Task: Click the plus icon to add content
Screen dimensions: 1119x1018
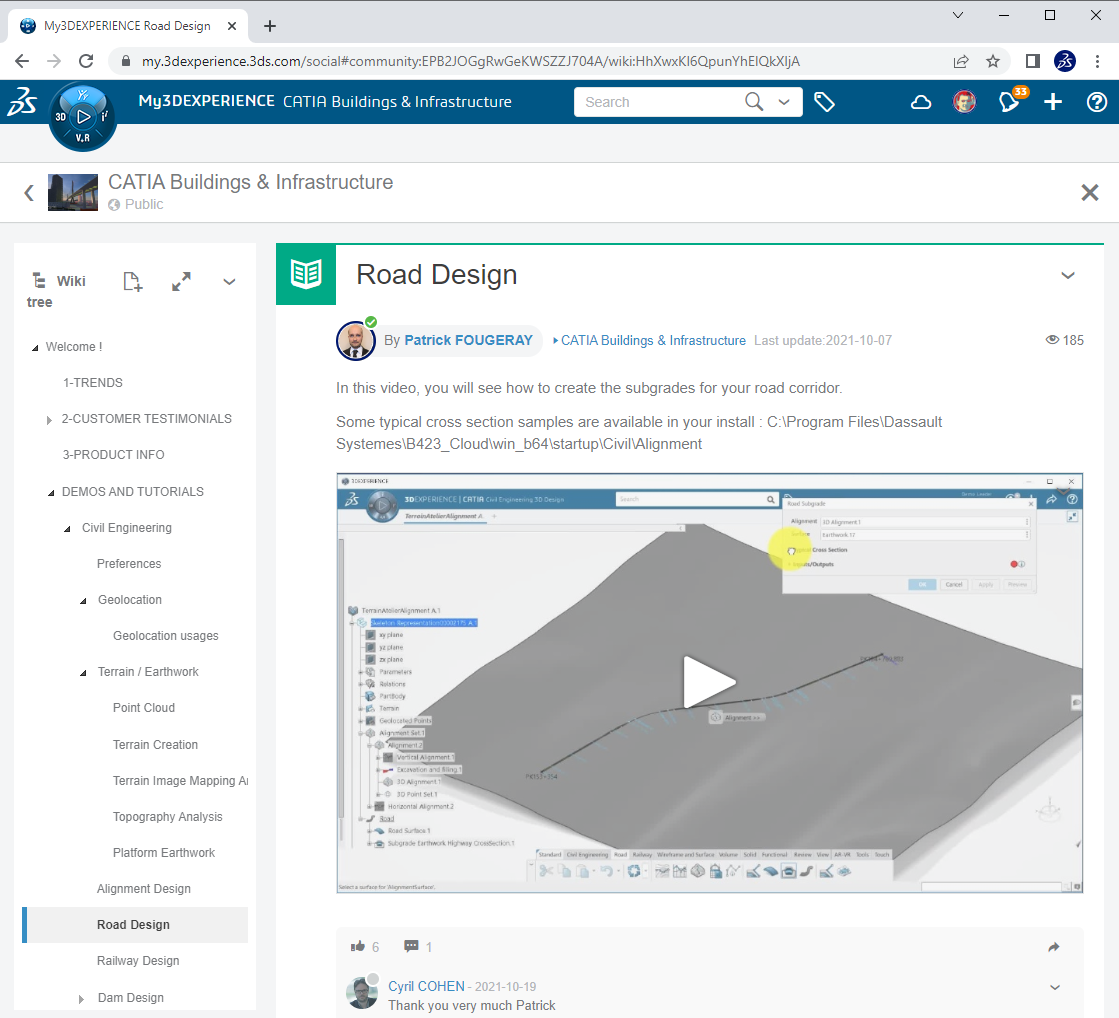Action: [1053, 101]
